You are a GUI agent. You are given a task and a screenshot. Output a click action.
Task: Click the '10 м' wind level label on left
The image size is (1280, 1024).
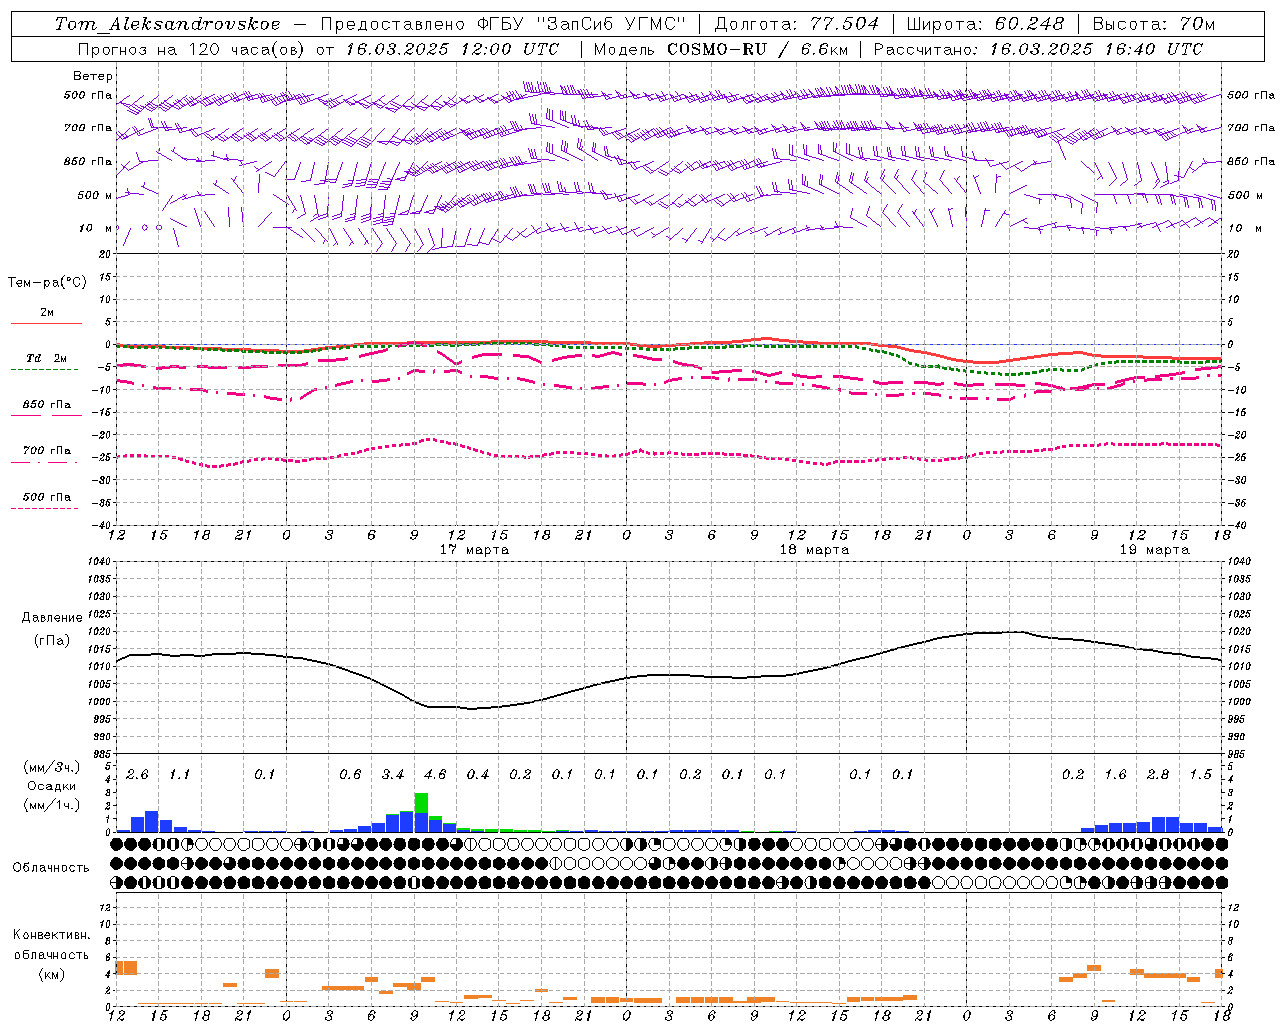(x=96, y=229)
